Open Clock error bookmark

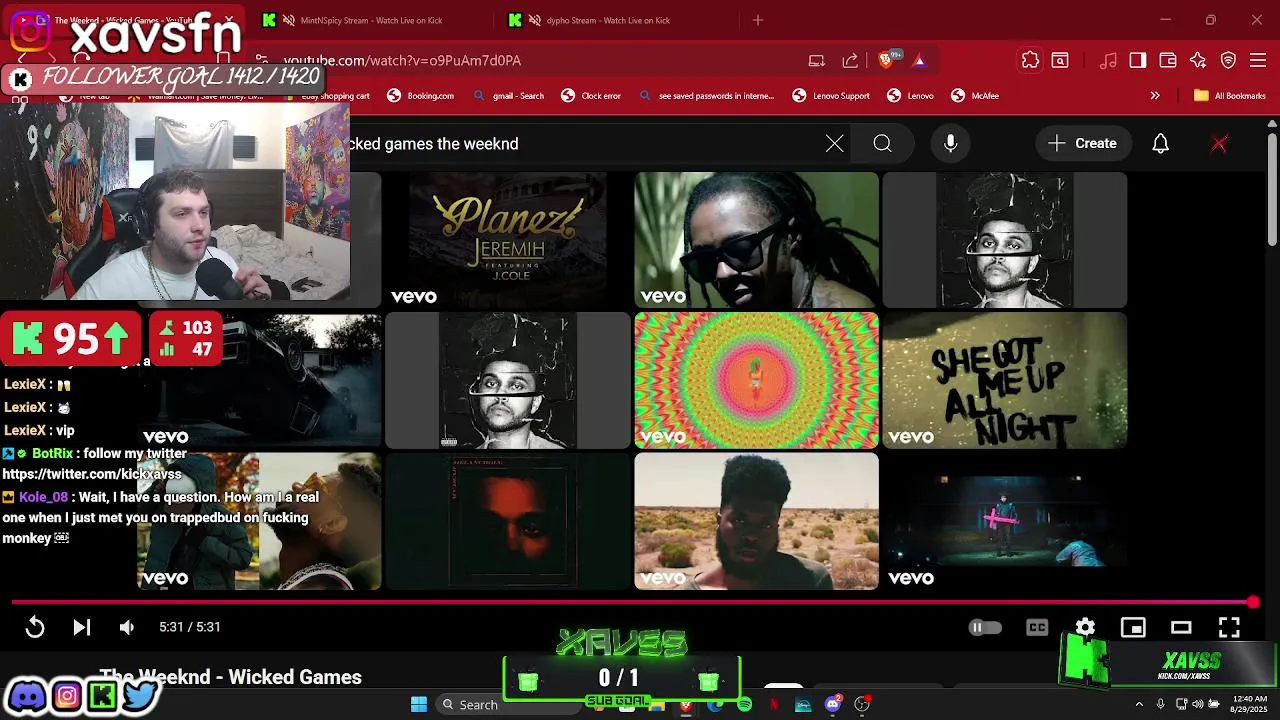click(x=591, y=96)
